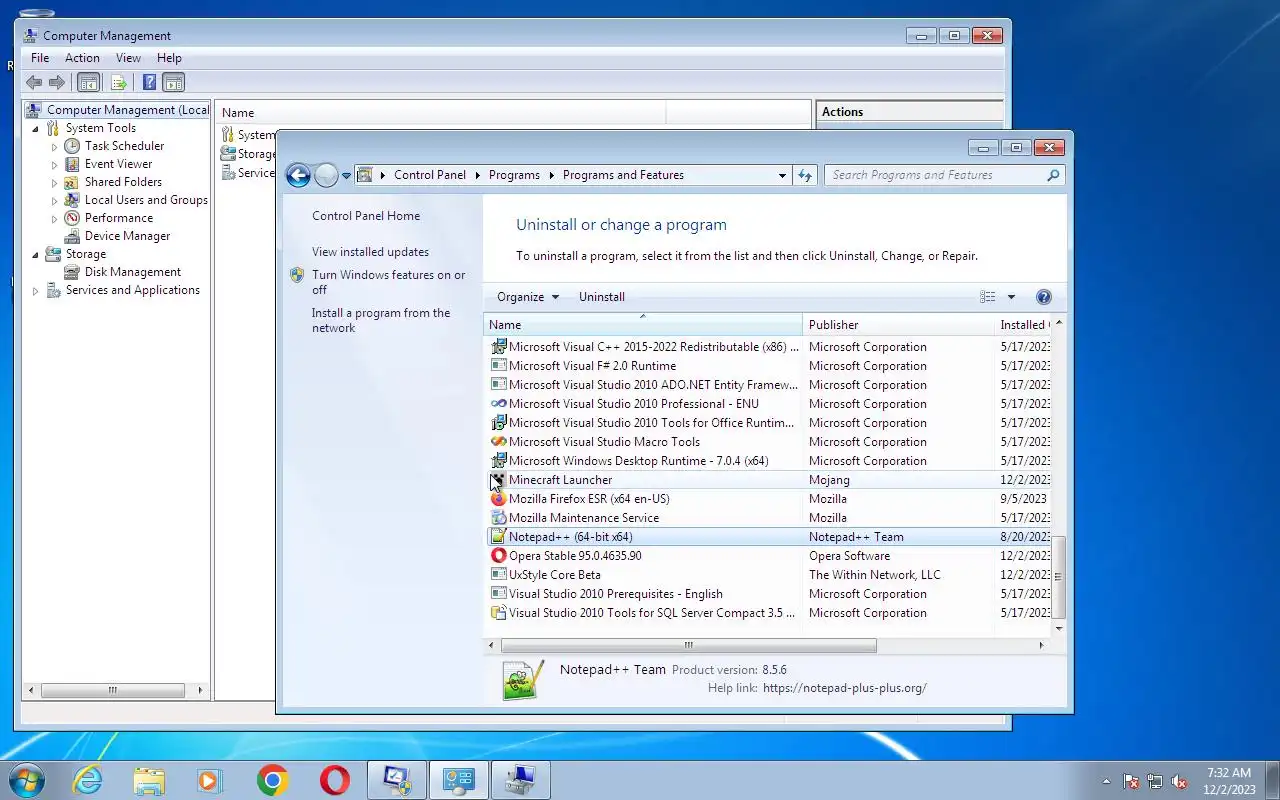The height and width of the screenshot is (800, 1280).
Task: Click Programs in the breadcrumb
Action: [x=514, y=175]
